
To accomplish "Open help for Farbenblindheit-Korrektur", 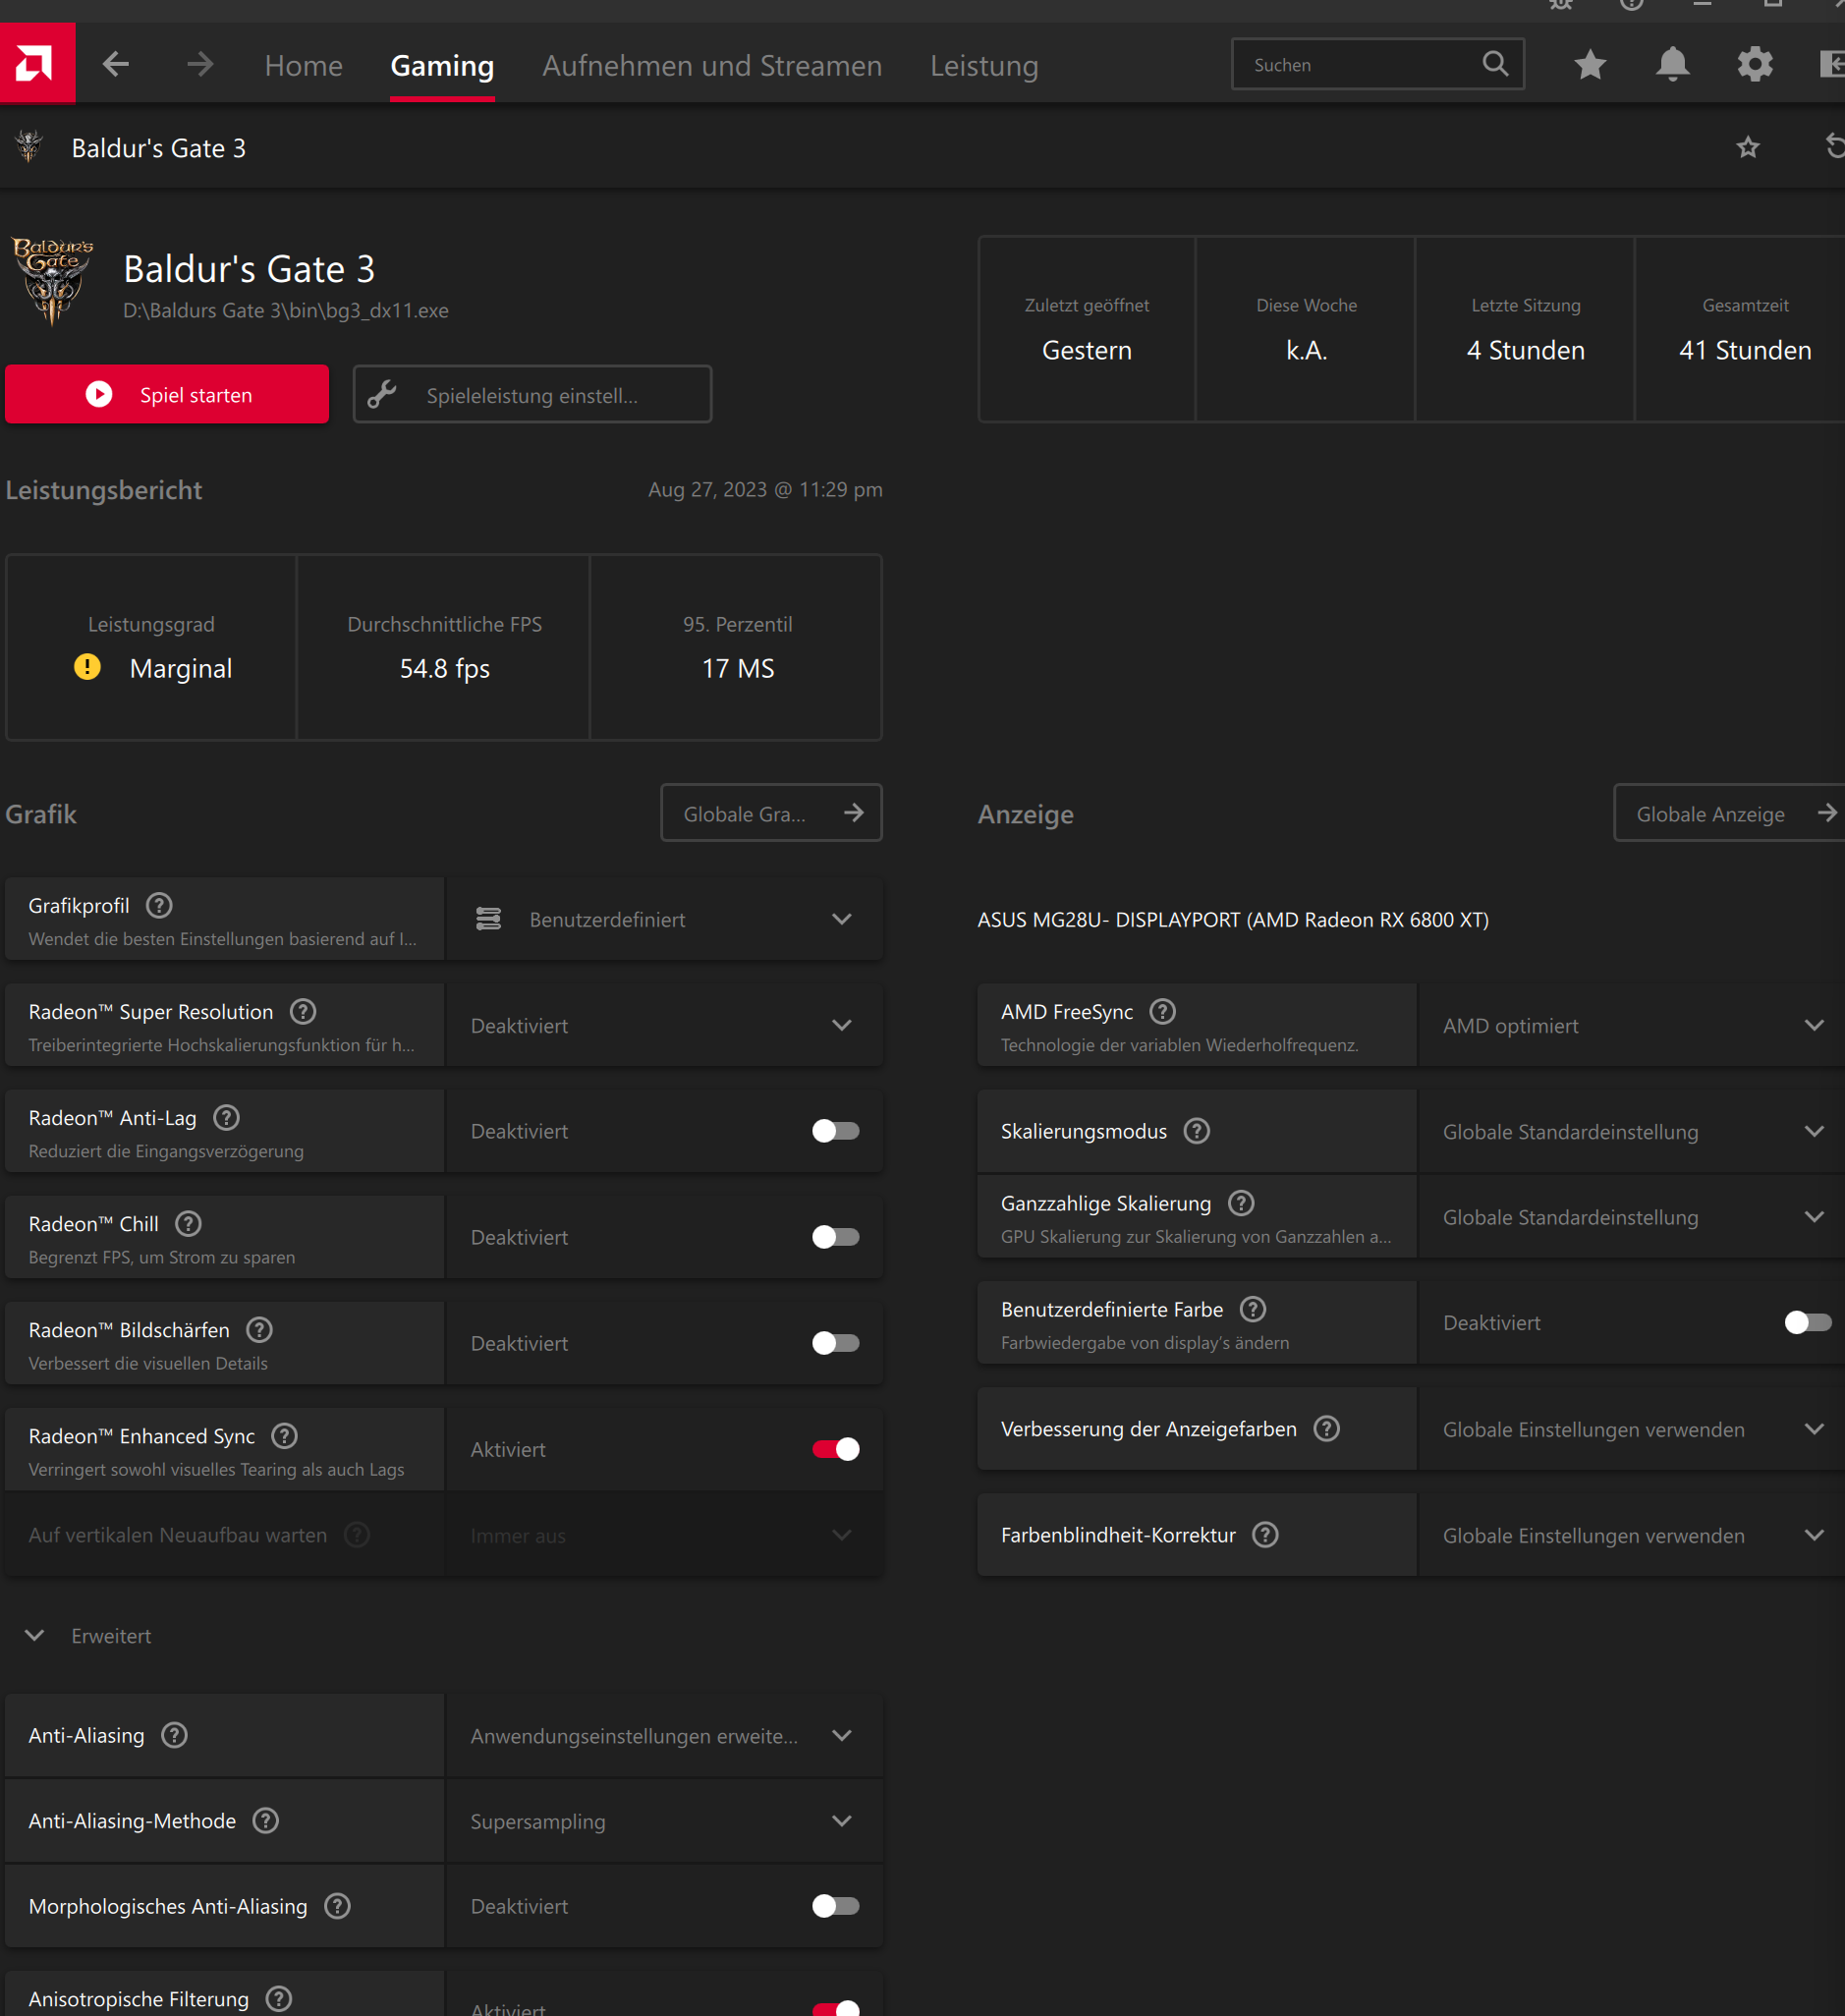I will (1265, 1534).
